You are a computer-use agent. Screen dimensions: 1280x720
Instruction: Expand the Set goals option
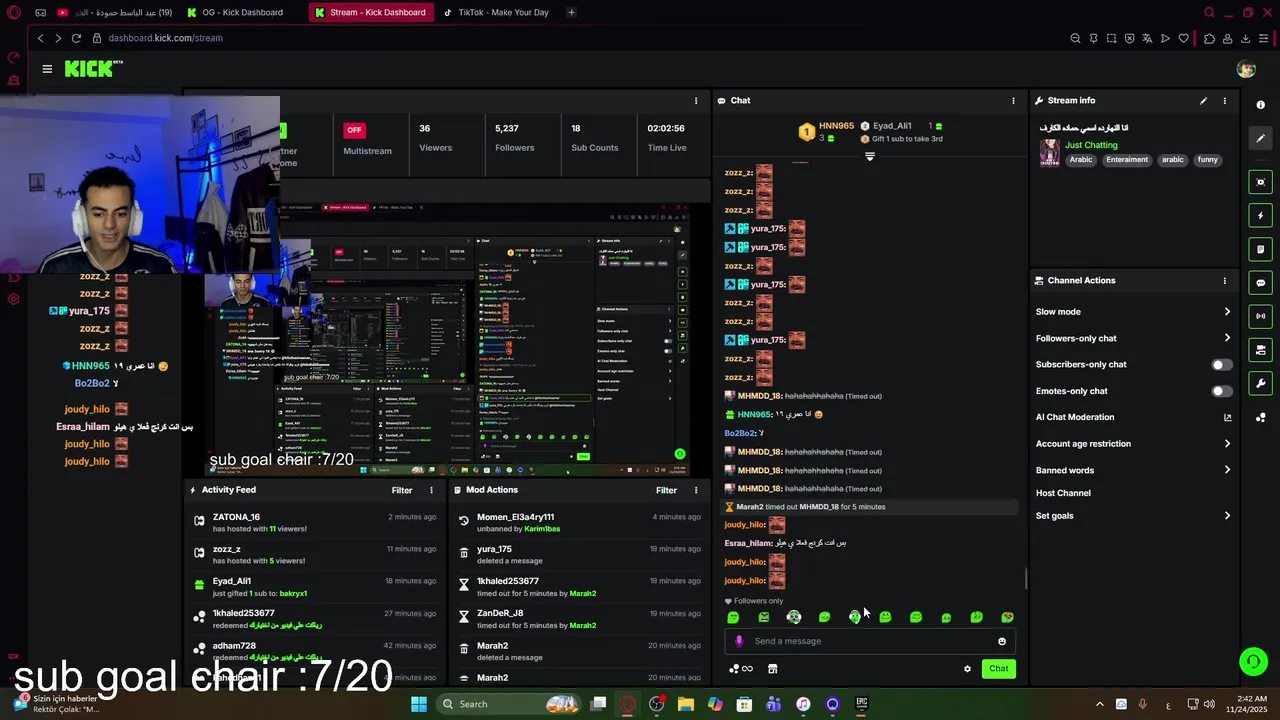pos(1133,516)
